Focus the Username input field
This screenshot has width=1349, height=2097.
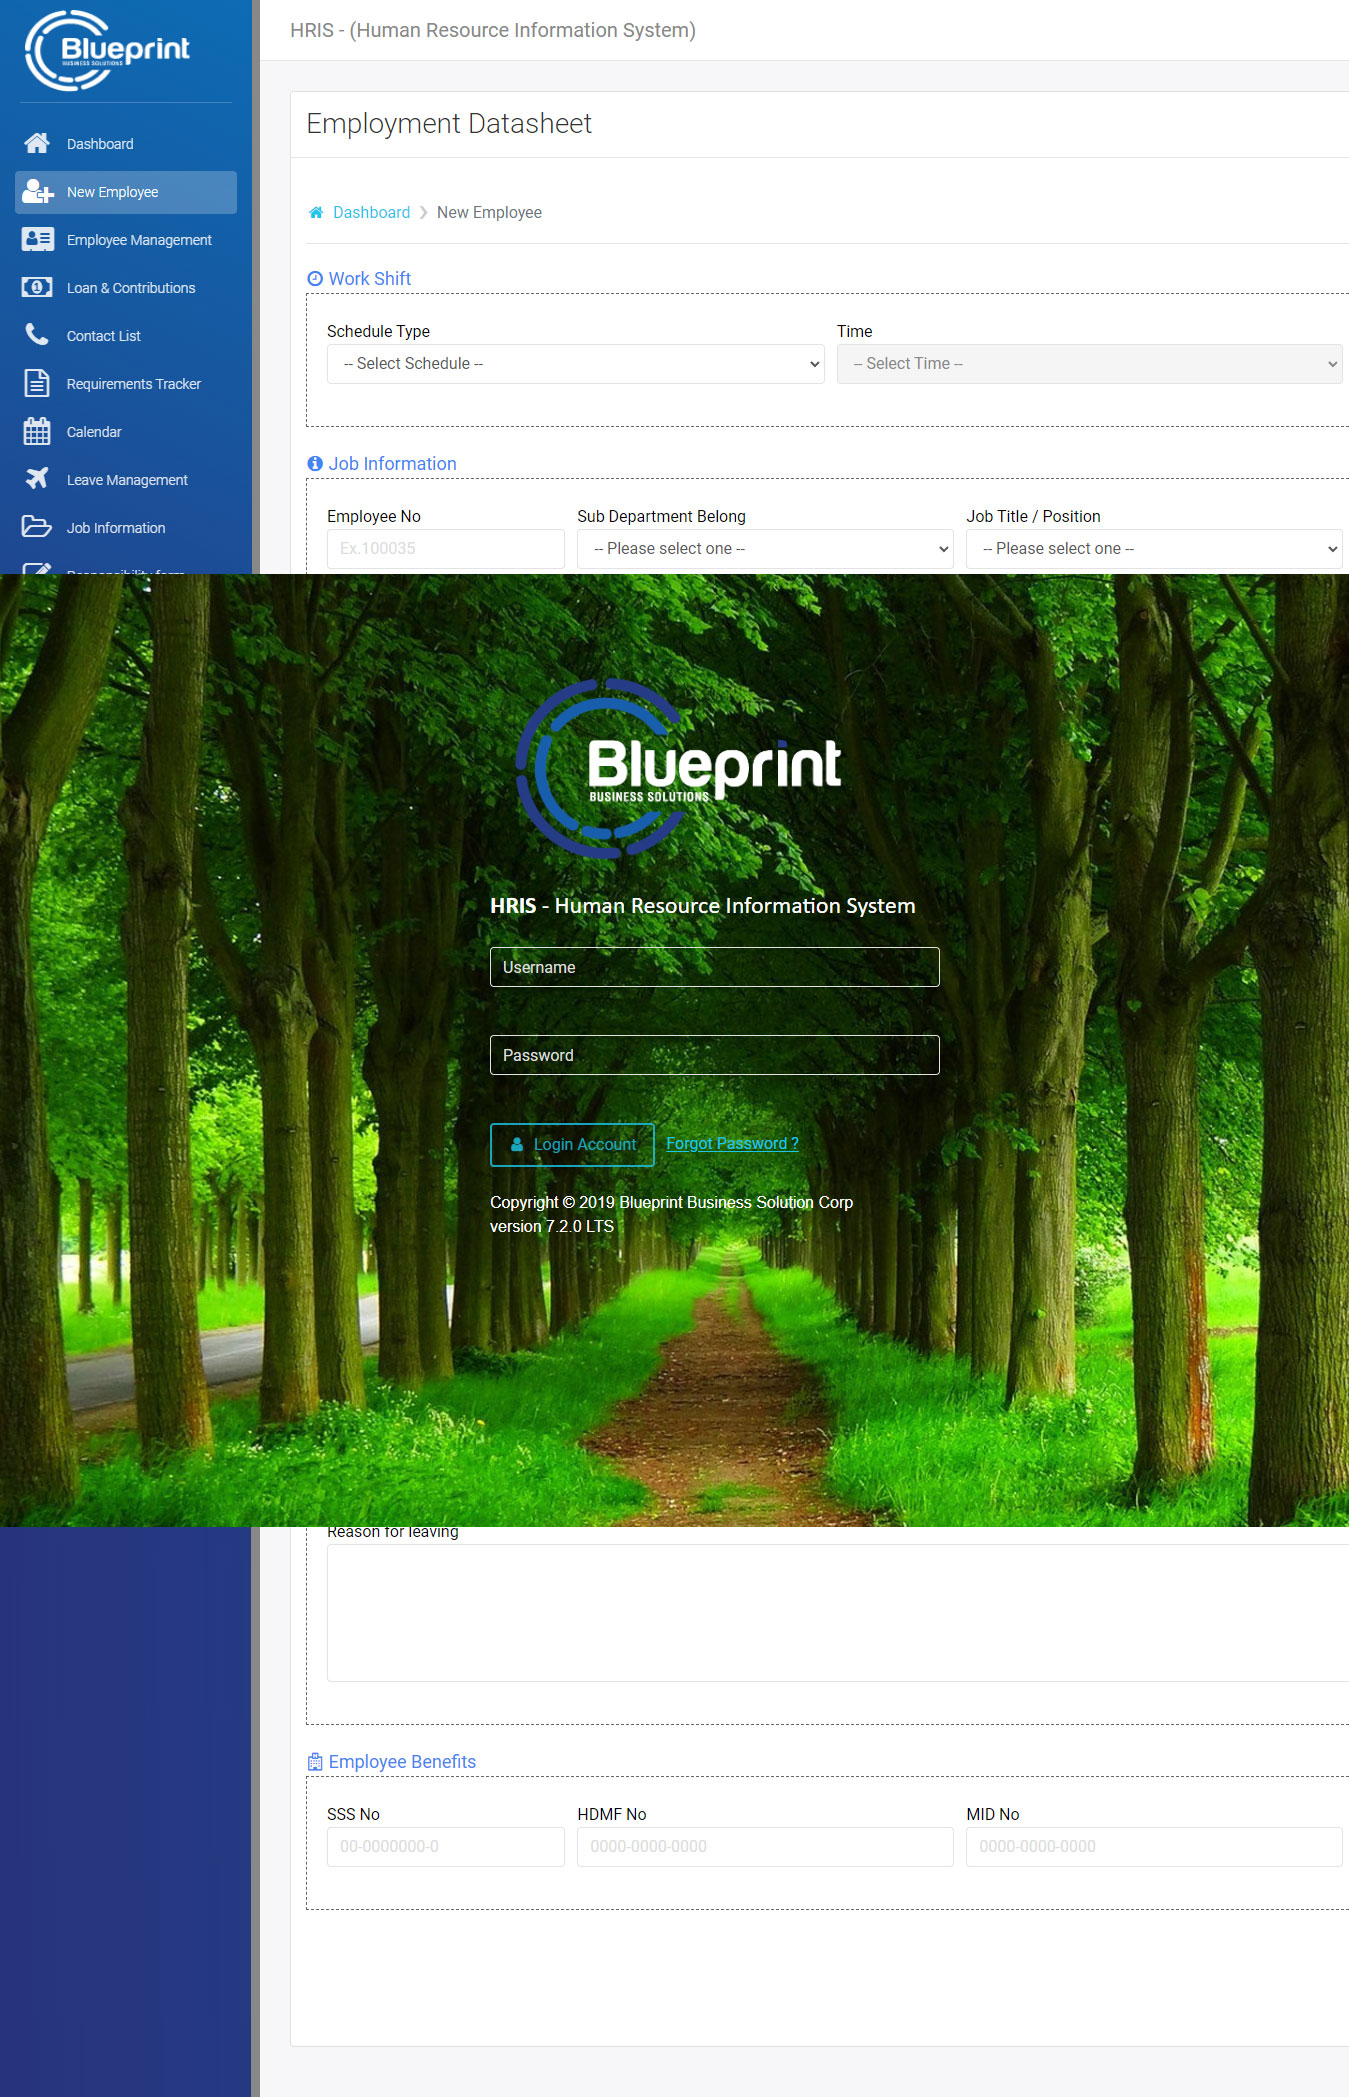714,967
